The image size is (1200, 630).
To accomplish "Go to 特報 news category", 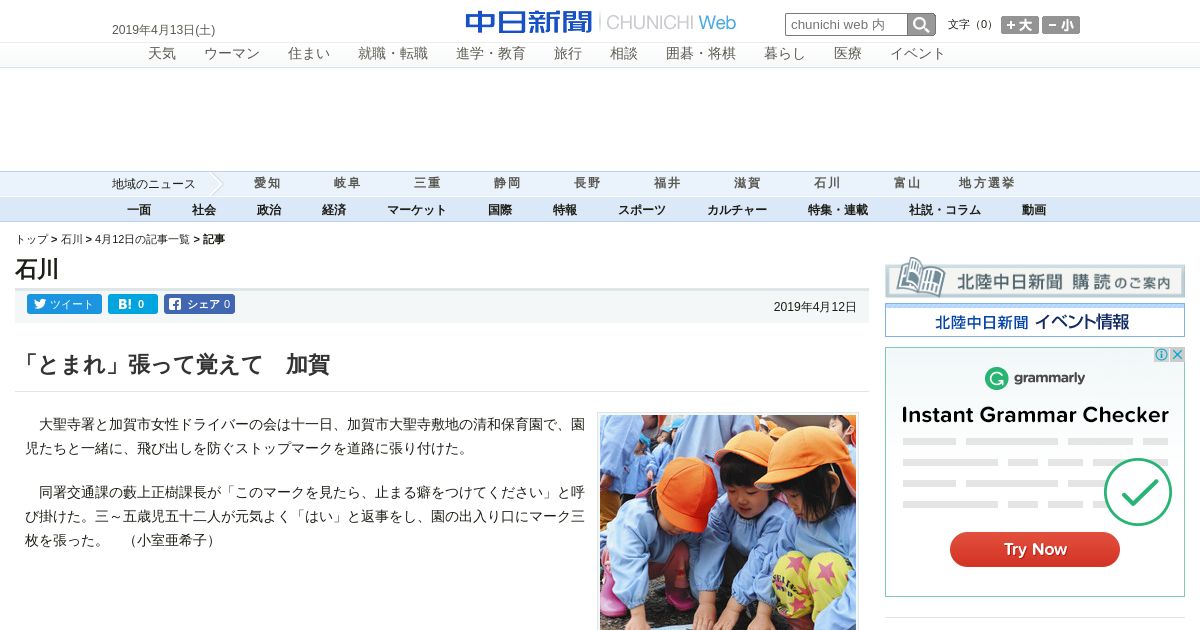I will pyautogui.click(x=565, y=210).
